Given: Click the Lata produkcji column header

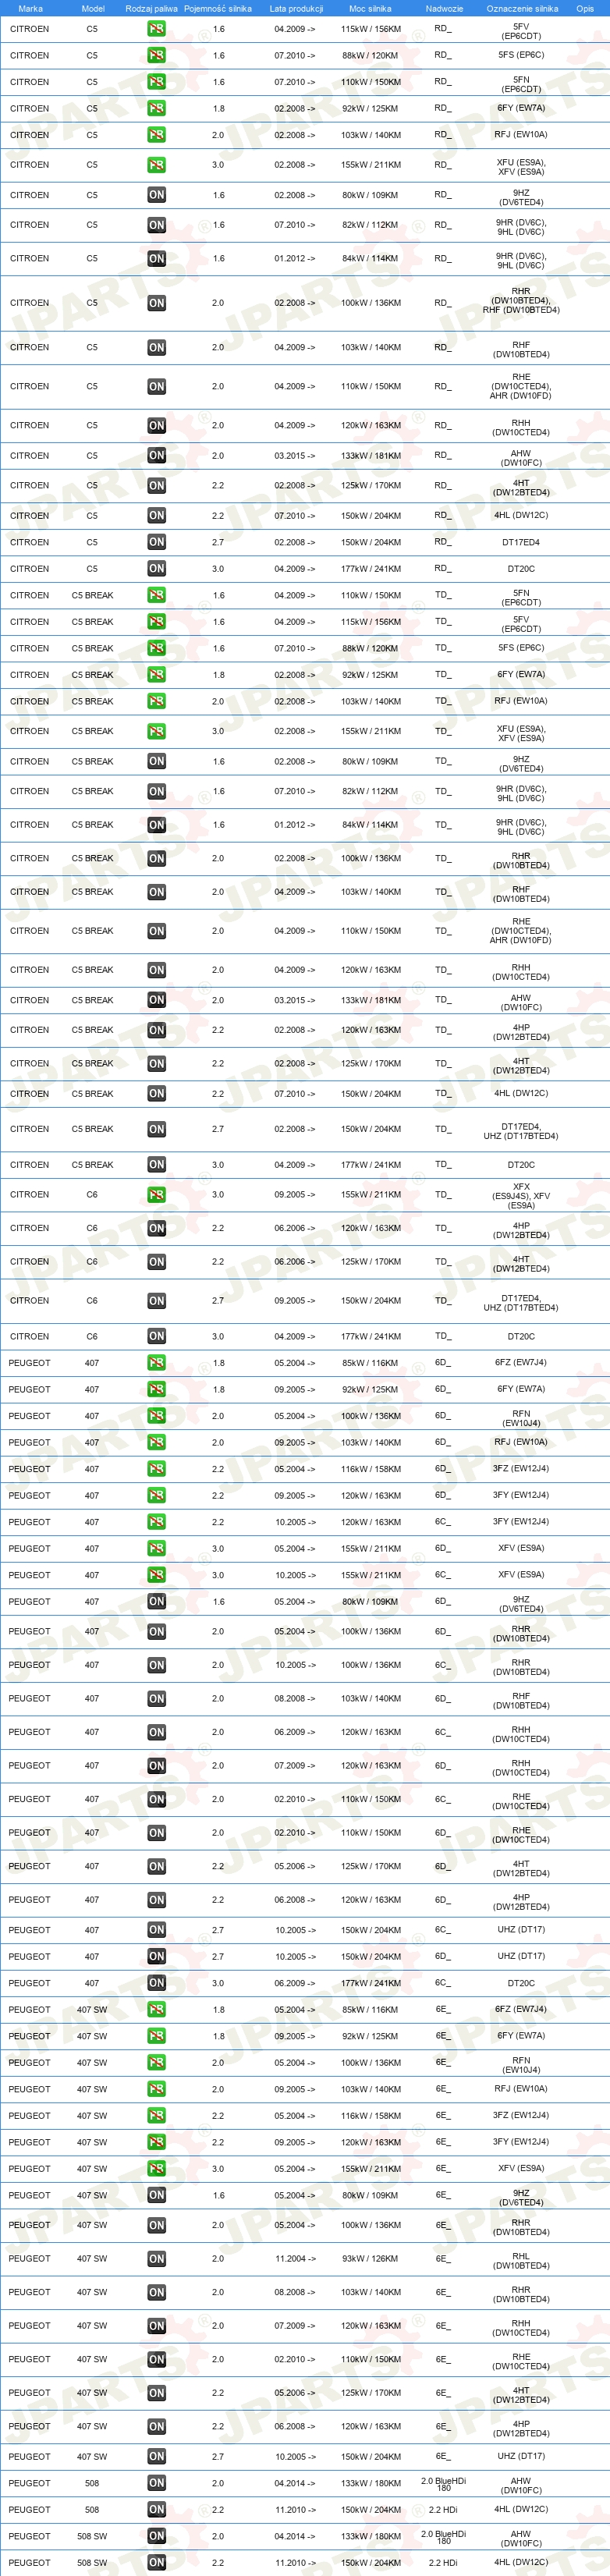Looking at the screenshot, I should pos(296,8).
